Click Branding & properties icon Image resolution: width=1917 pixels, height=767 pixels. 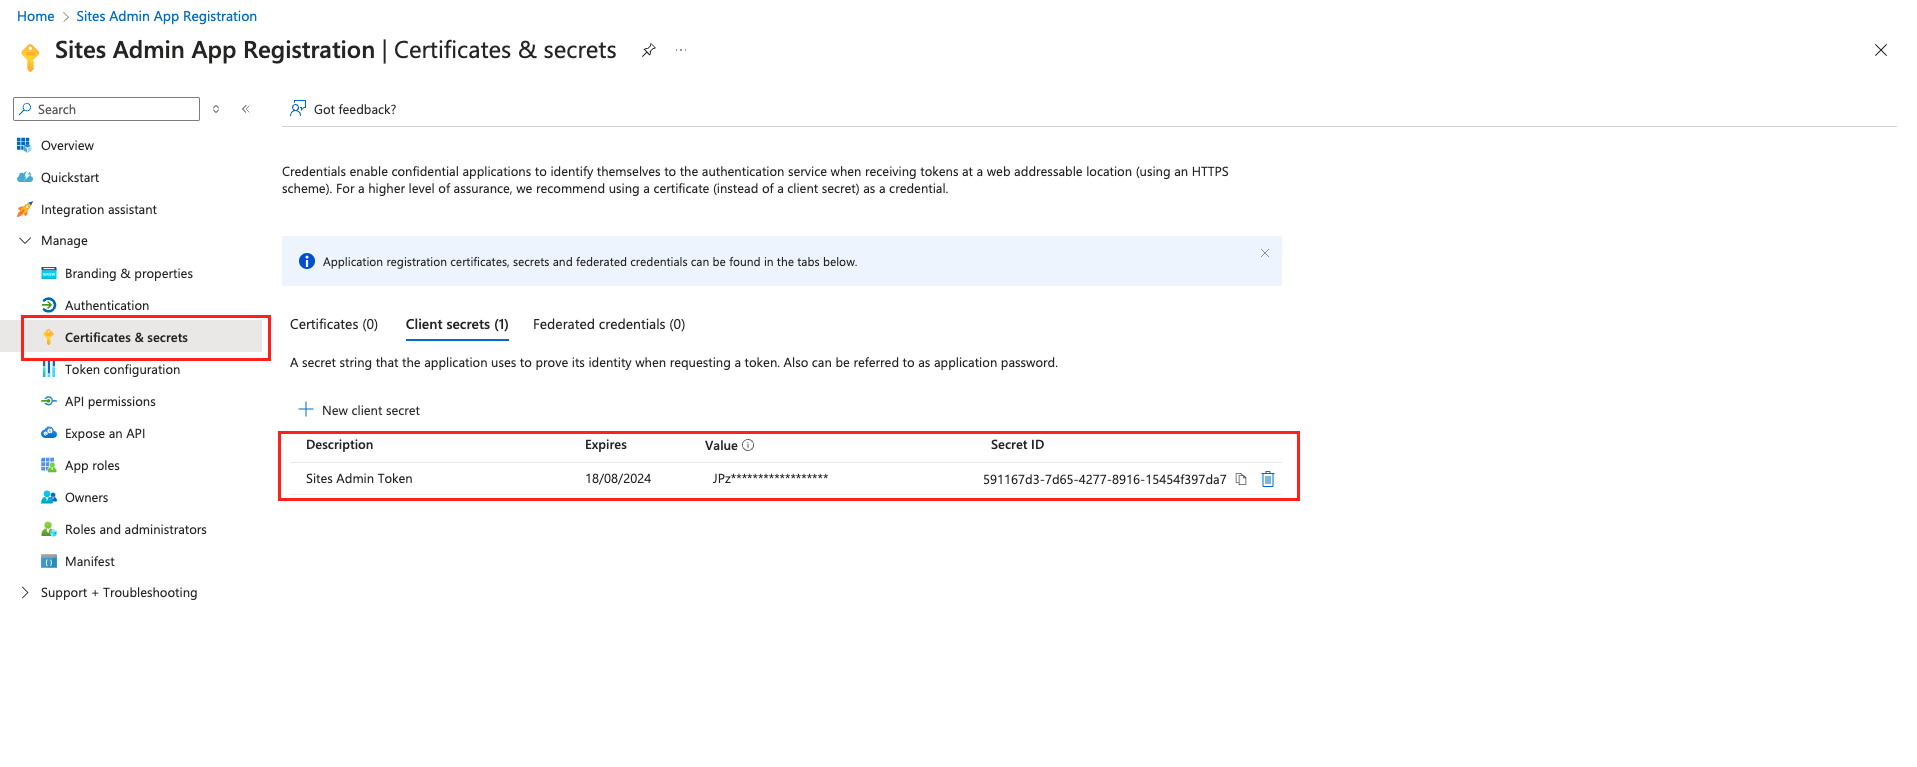point(49,274)
